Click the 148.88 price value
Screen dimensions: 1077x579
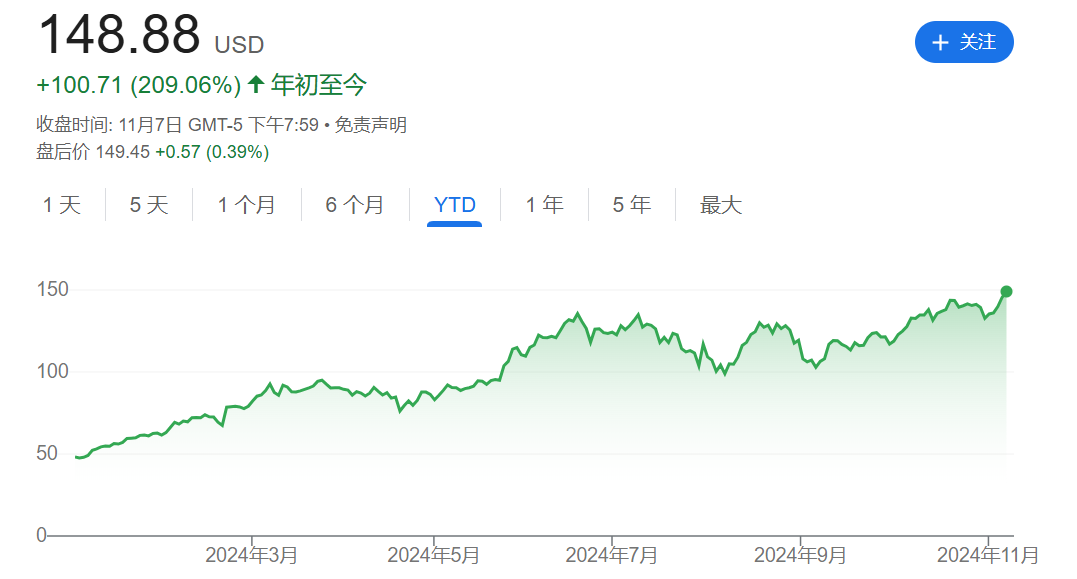coord(119,35)
